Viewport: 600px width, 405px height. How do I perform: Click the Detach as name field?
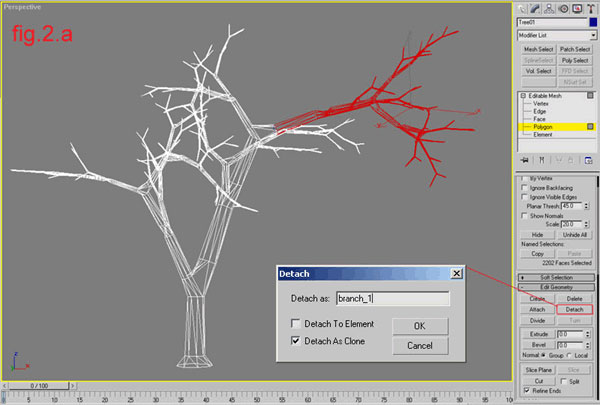click(x=391, y=298)
